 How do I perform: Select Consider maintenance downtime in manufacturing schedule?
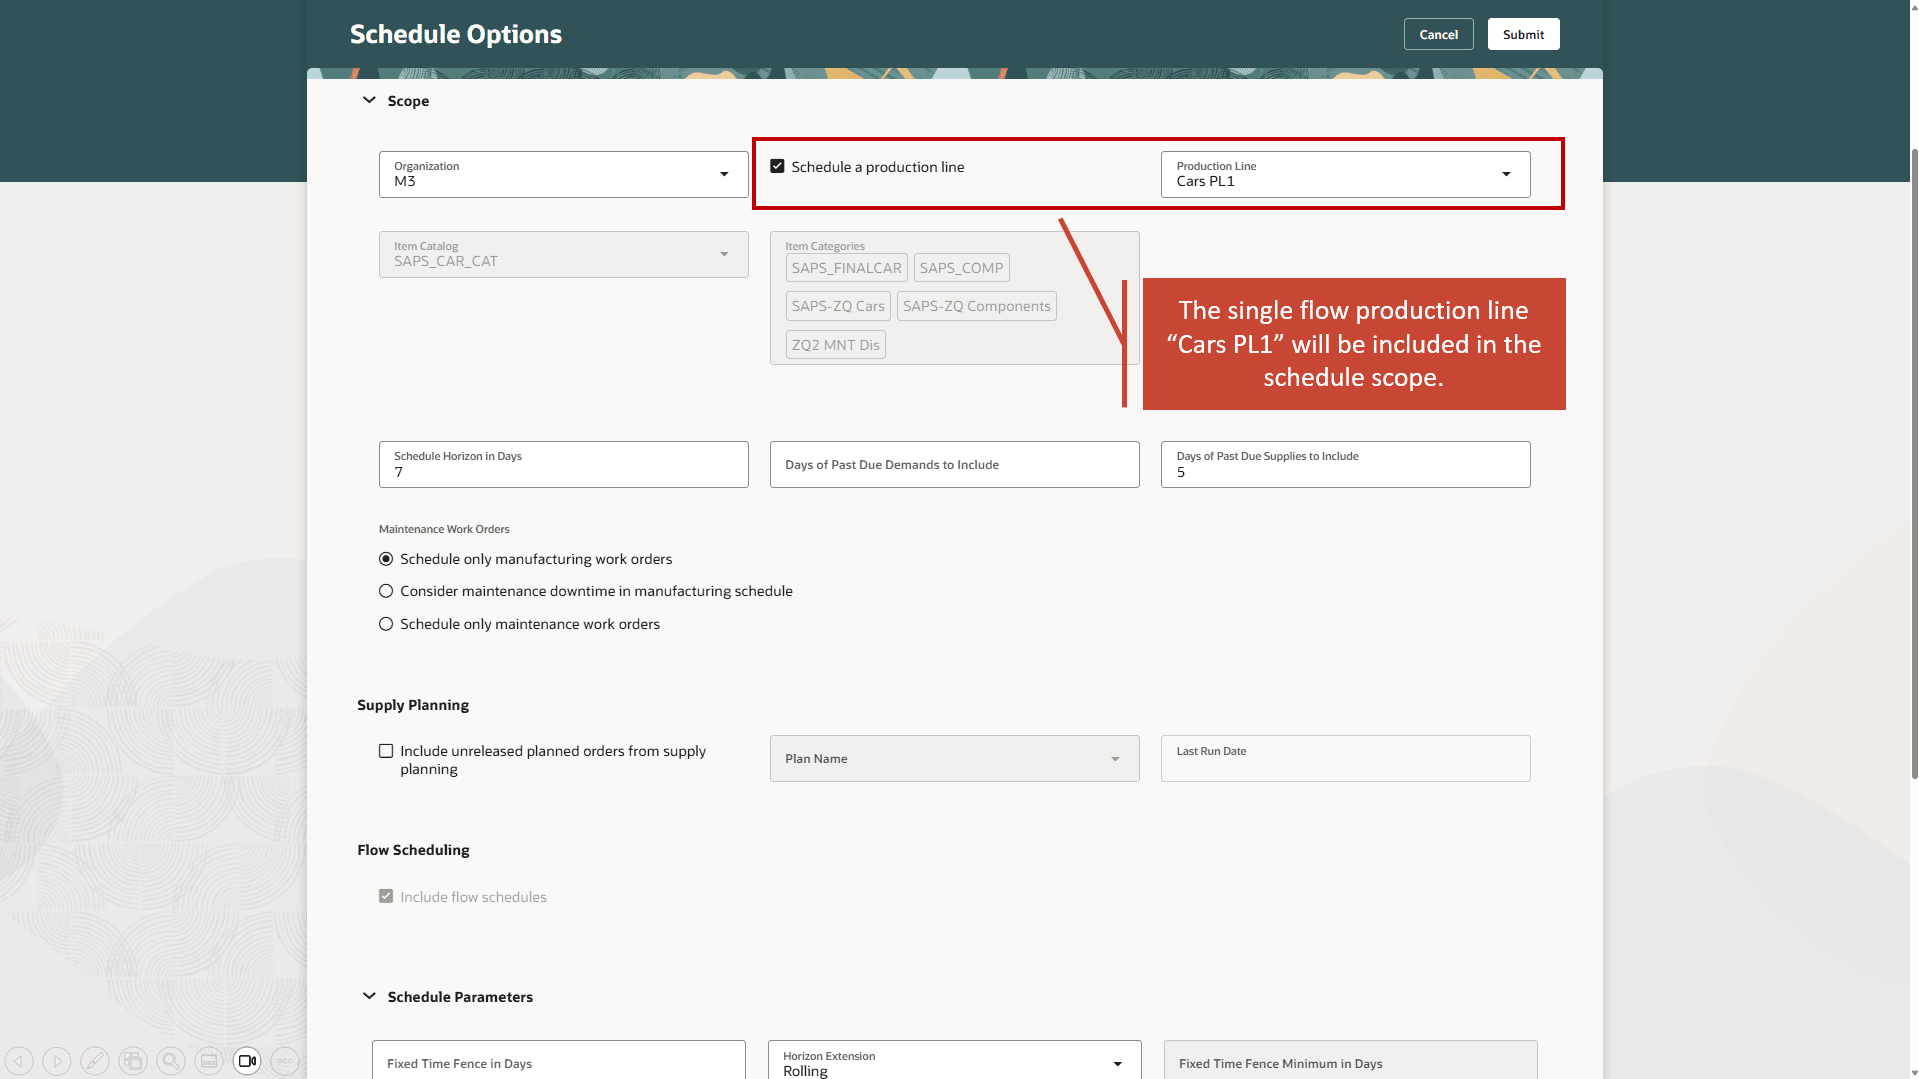point(386,591)
